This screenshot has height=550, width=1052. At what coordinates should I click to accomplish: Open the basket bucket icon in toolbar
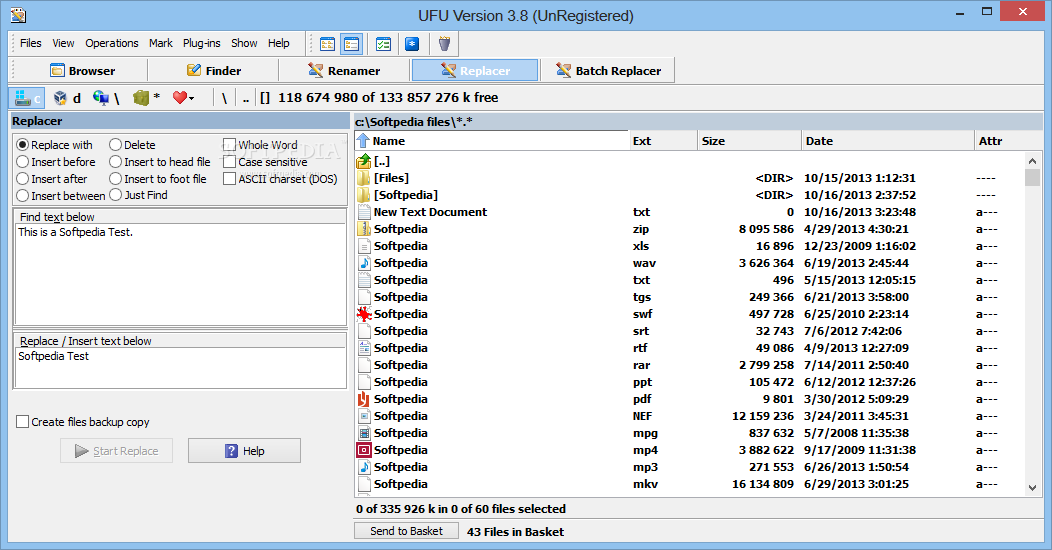(444, 44)
